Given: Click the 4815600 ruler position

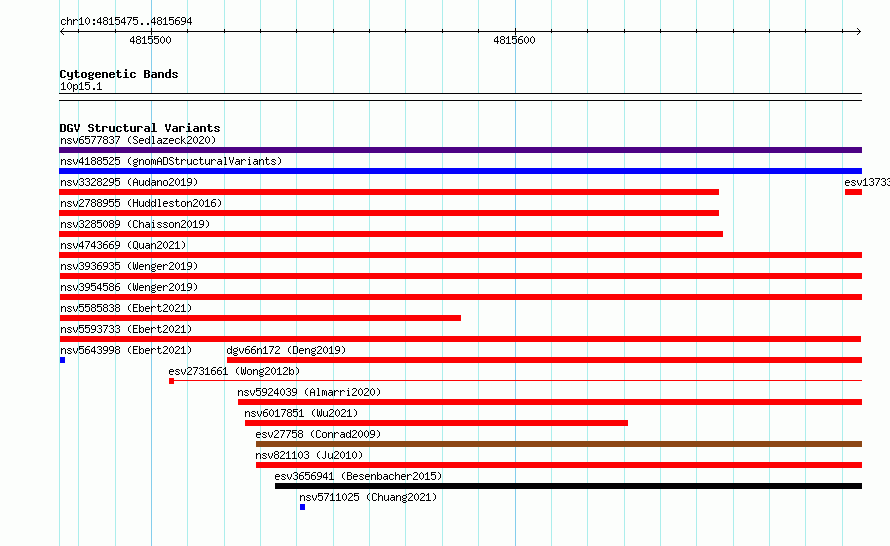Looking at the screenshot, I should tap(514, 40).
